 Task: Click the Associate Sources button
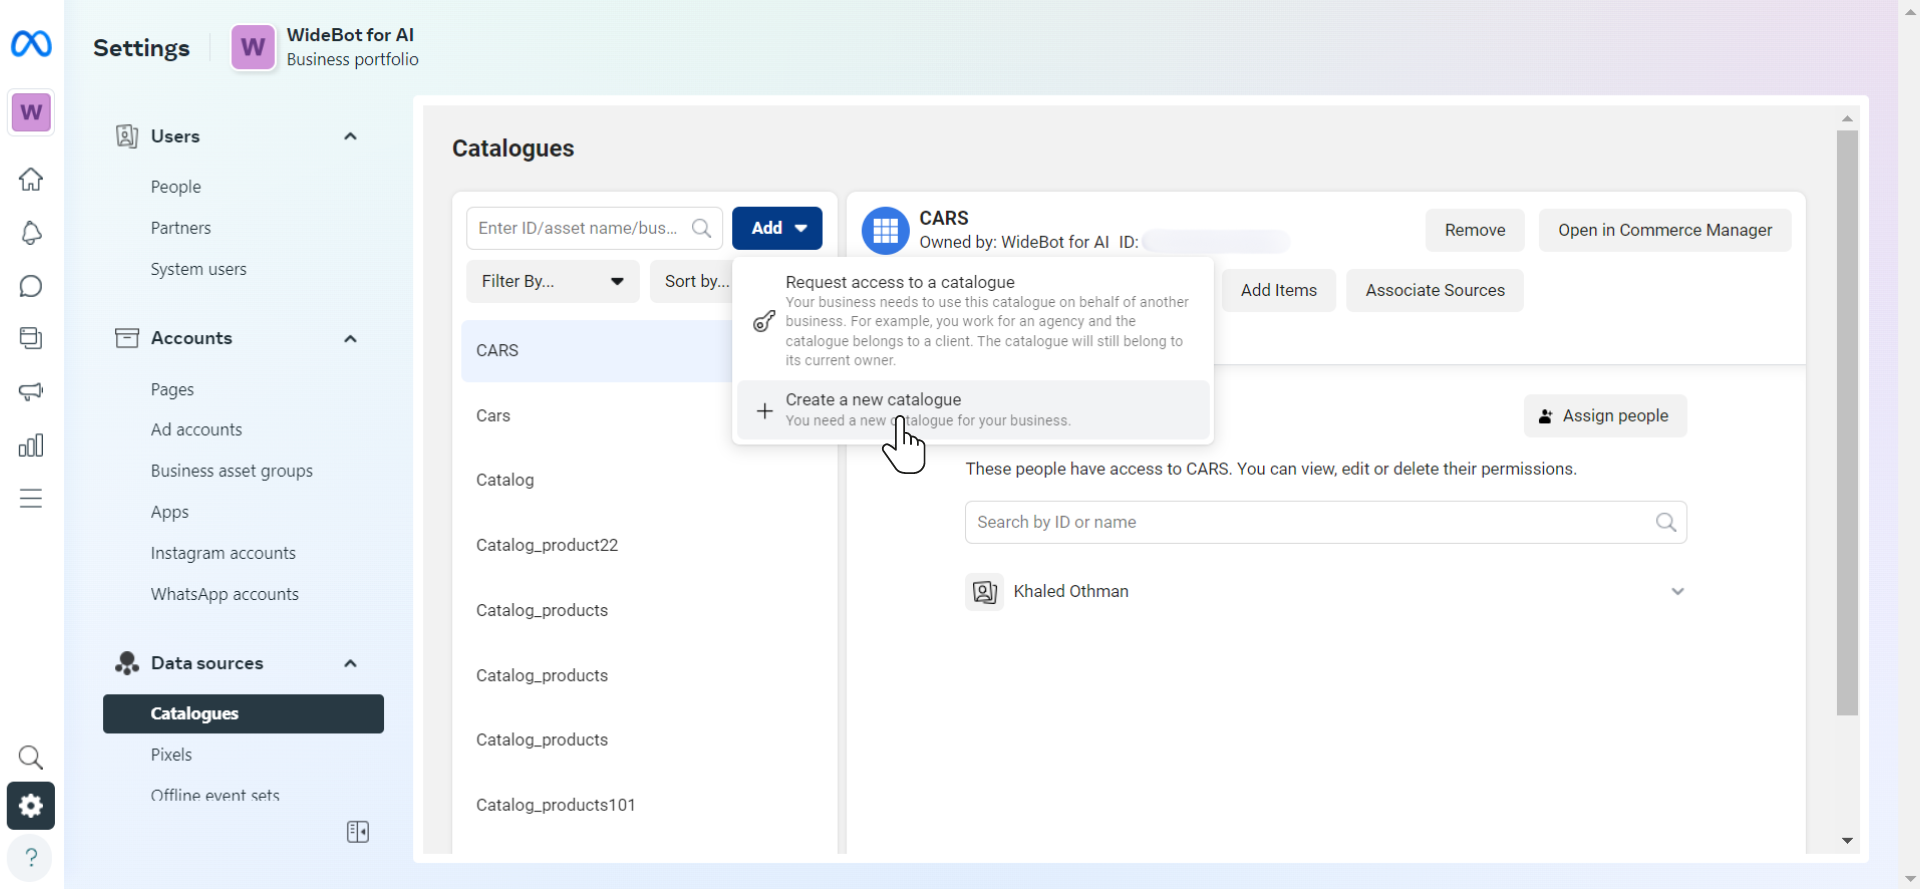1435,290
